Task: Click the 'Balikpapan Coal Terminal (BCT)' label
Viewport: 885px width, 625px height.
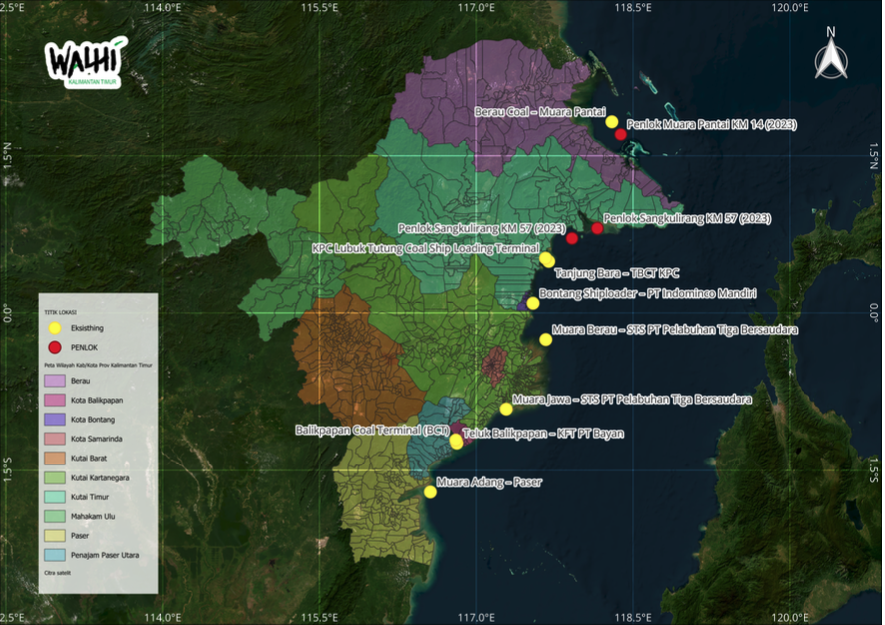Action: point(373,430)
